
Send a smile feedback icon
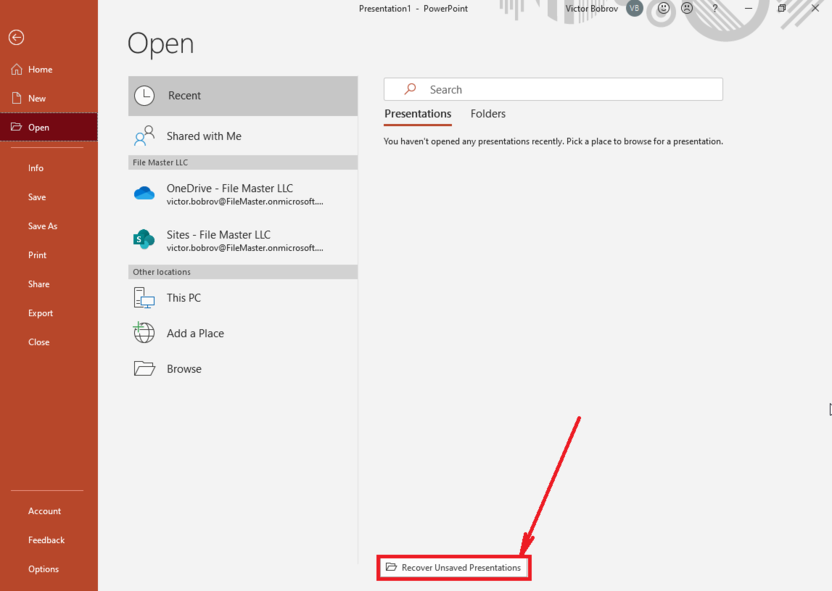tap(664, 8)
